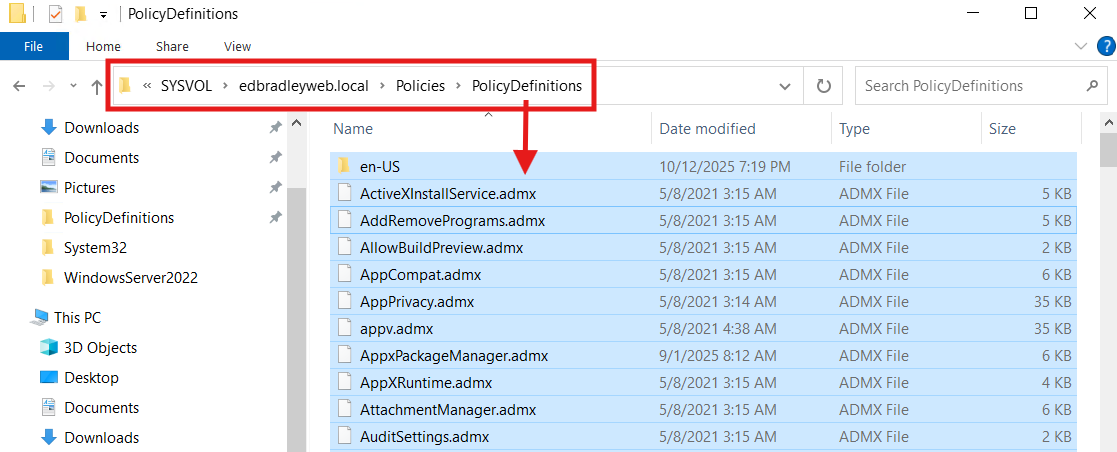This screenshot has width=1117, height=452.
Task: Open the File ribbon tab
Action: (33, 46)
